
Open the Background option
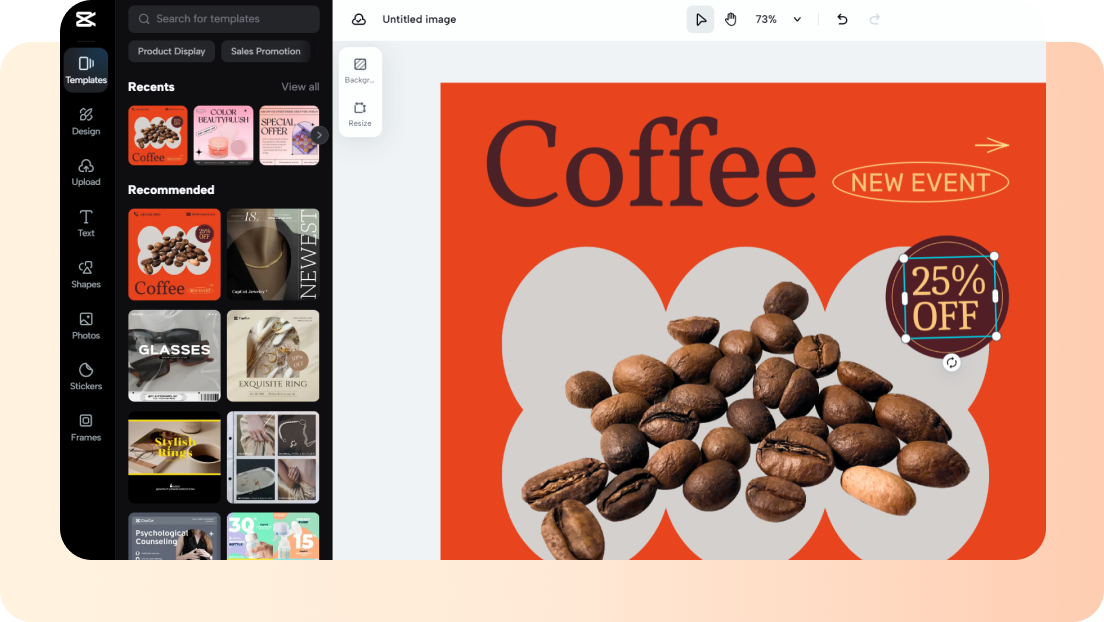point(360,70)
